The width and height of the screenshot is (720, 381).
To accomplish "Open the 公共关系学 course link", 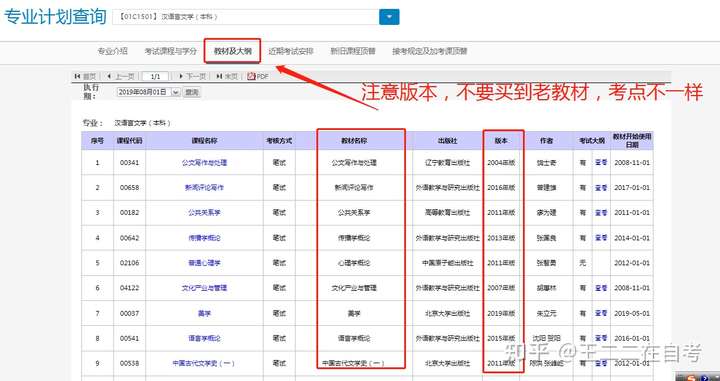I will point(204,213).
